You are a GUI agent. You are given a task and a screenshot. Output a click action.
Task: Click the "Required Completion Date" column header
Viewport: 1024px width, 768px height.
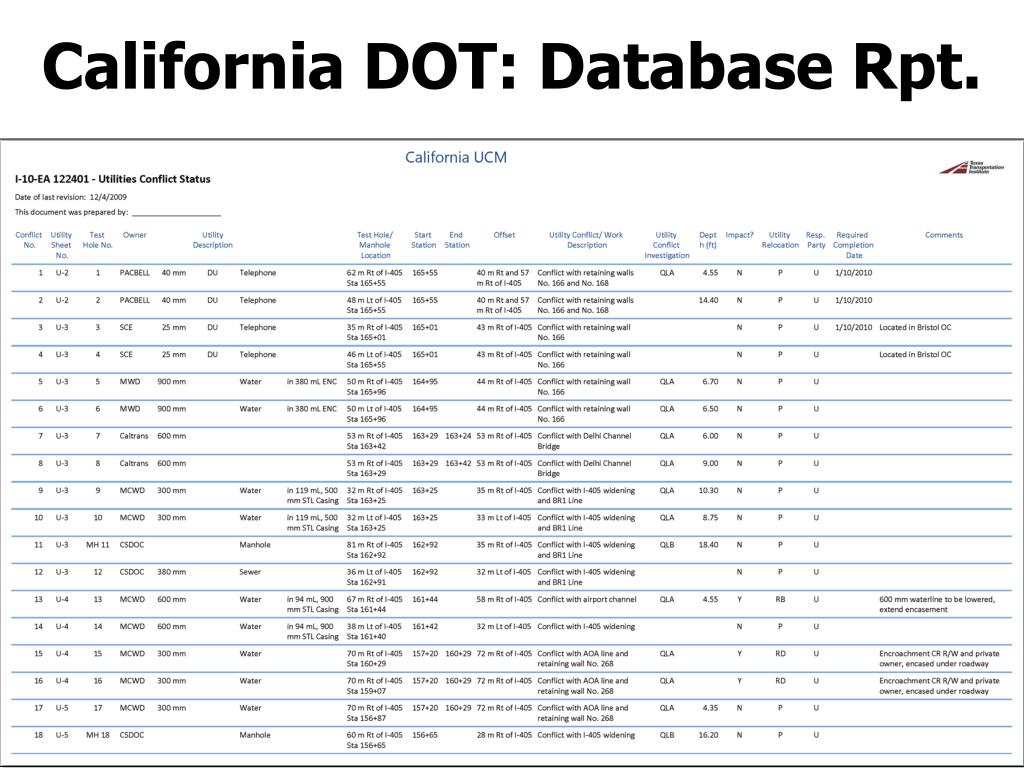tap(853, 245)
